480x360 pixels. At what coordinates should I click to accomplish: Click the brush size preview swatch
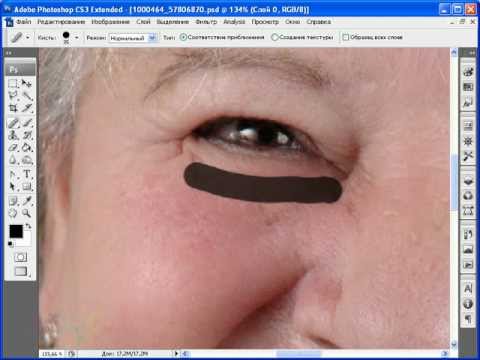[x=66, y=37]
